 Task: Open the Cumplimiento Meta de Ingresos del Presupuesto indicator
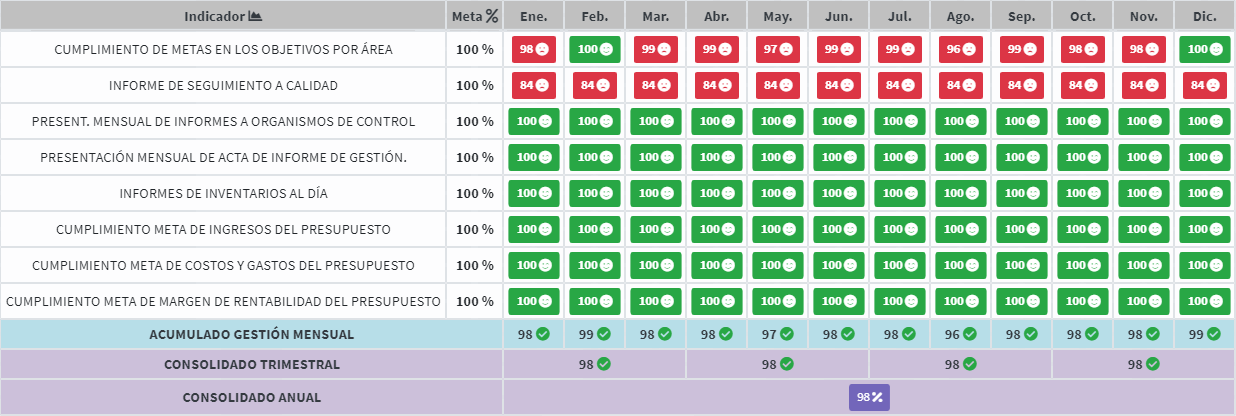point(223,230)
